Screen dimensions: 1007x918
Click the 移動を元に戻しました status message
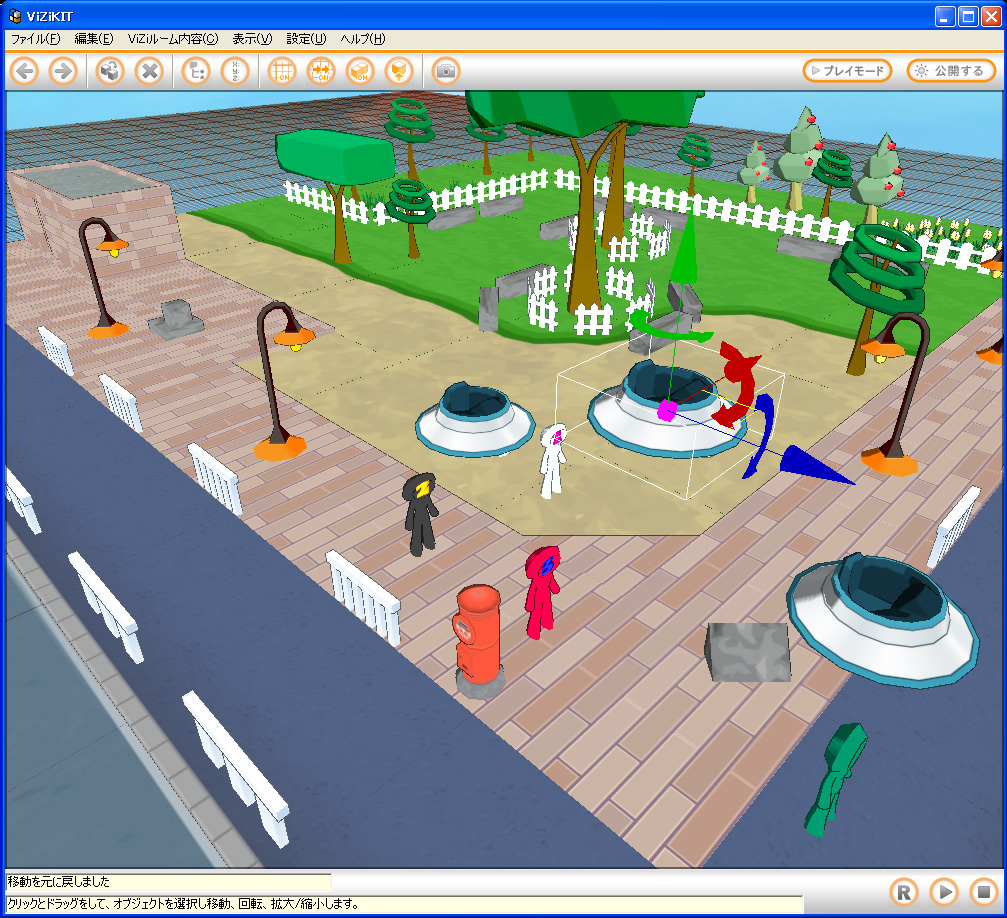(58, 881)
